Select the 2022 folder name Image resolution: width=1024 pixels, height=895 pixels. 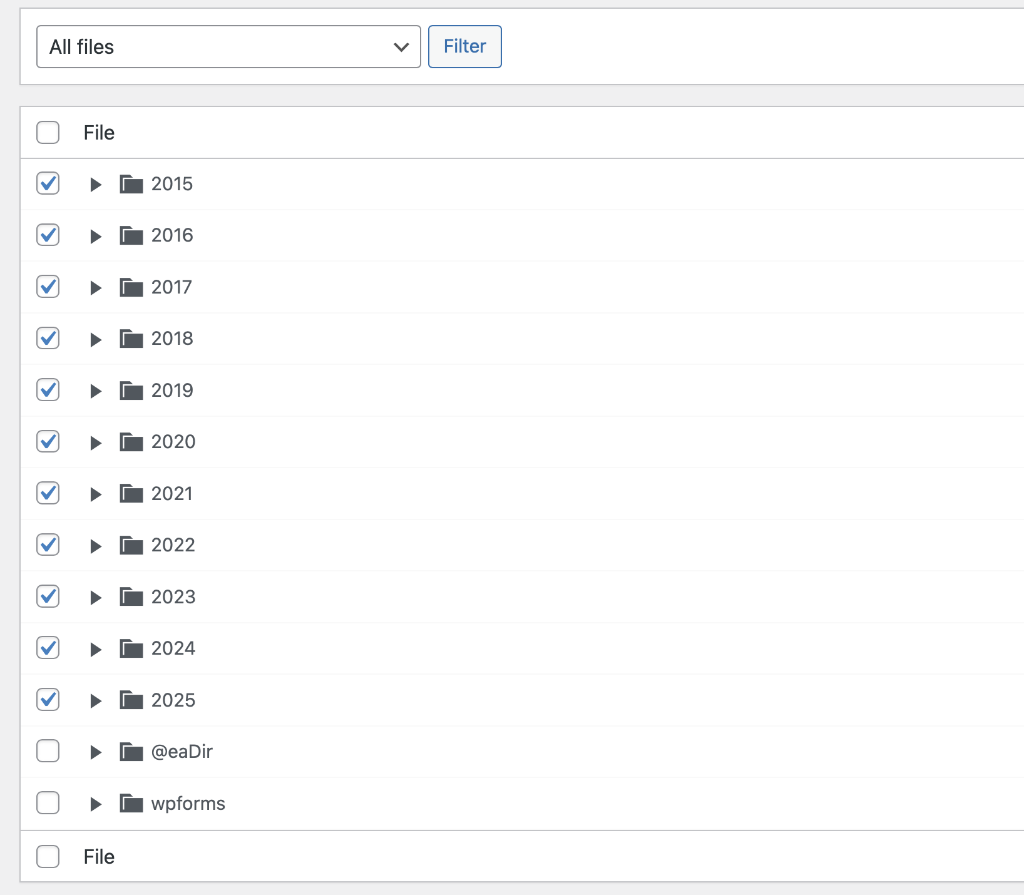[x=173, y=545]
